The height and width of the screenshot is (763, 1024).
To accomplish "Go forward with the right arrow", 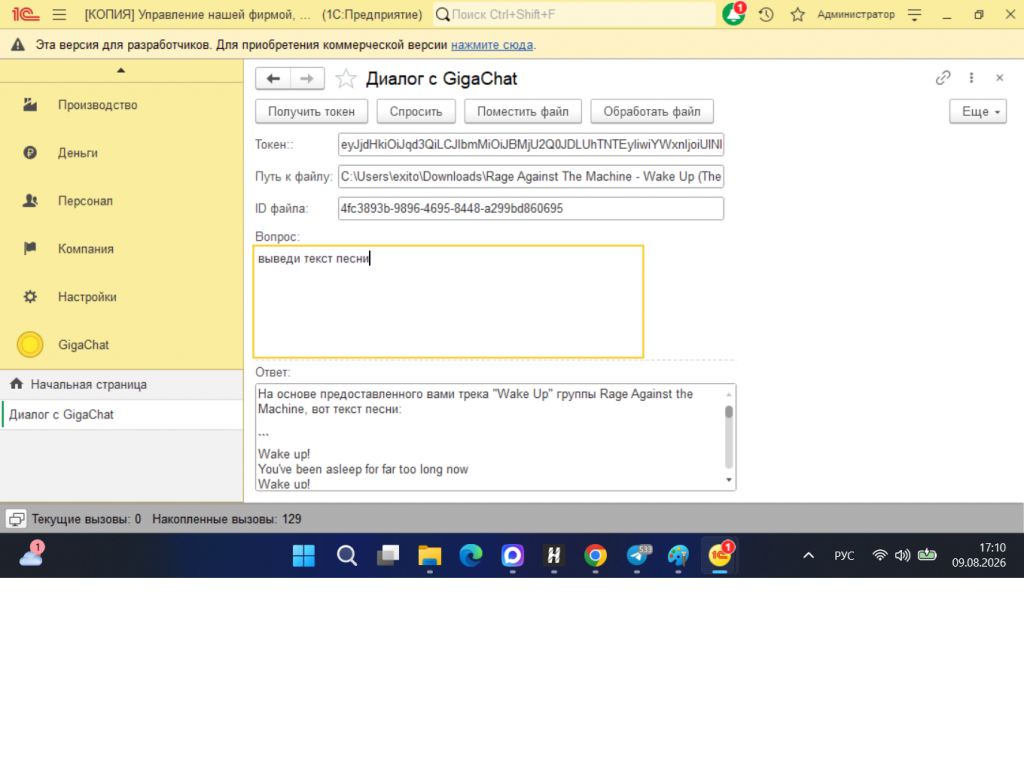I will (x=307, y=78).
